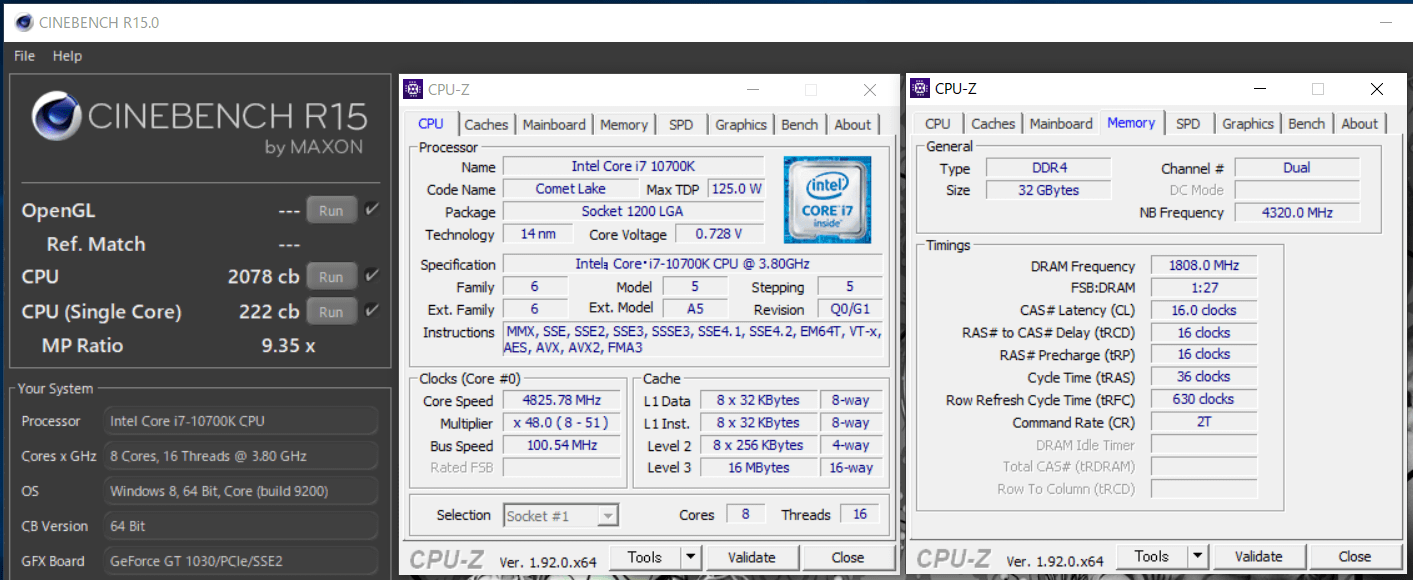Screen dimensions: 1413x580
Task: Open the Help menu in Cinebench
Action: (x=67, y=56)
